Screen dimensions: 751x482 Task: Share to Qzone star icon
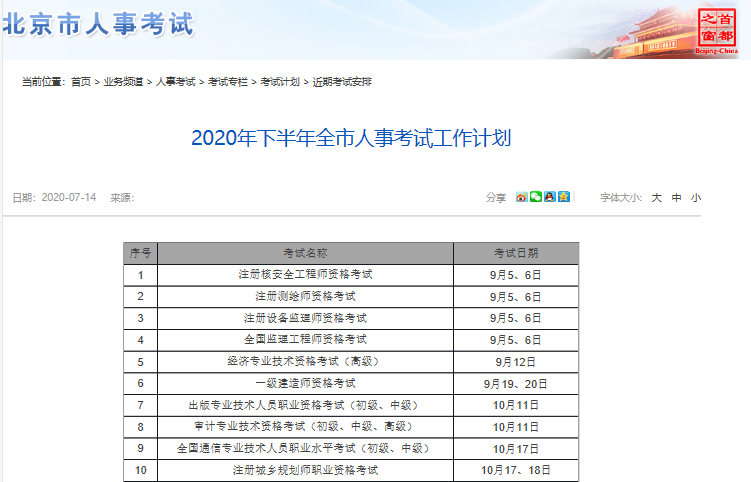pos(564,197)
